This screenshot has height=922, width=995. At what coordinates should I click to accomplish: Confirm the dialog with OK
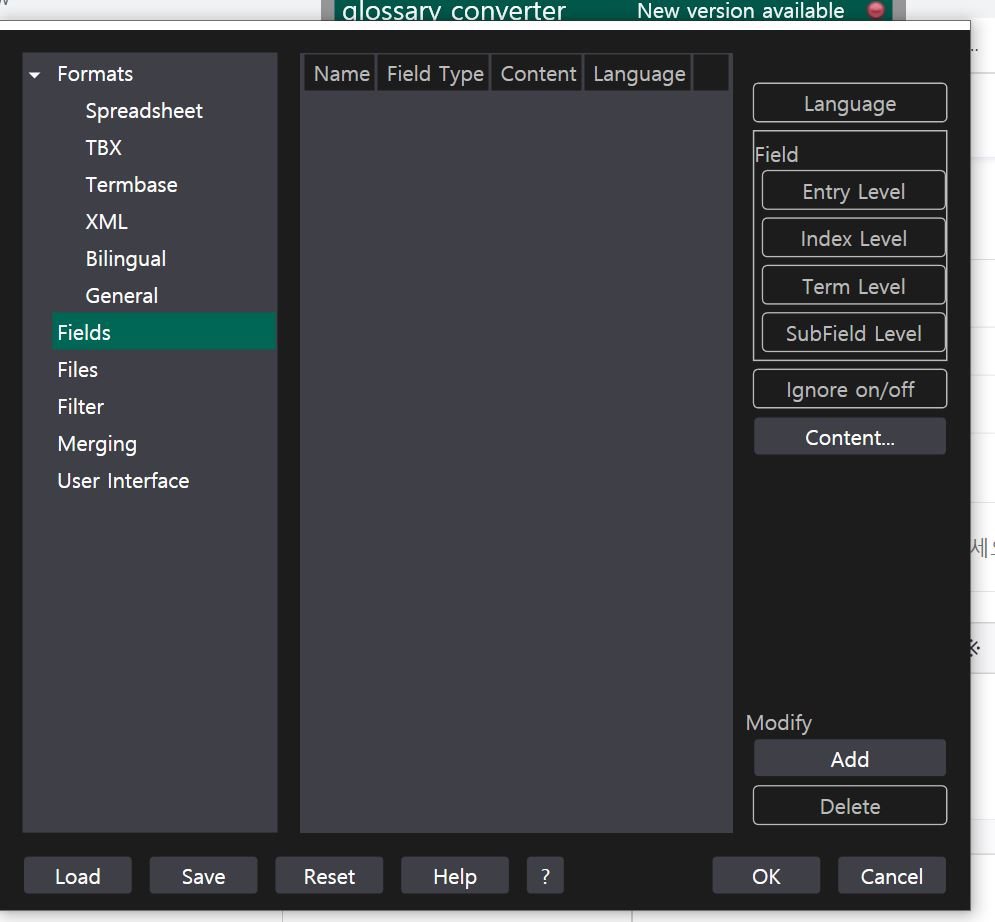coord(765,877)
